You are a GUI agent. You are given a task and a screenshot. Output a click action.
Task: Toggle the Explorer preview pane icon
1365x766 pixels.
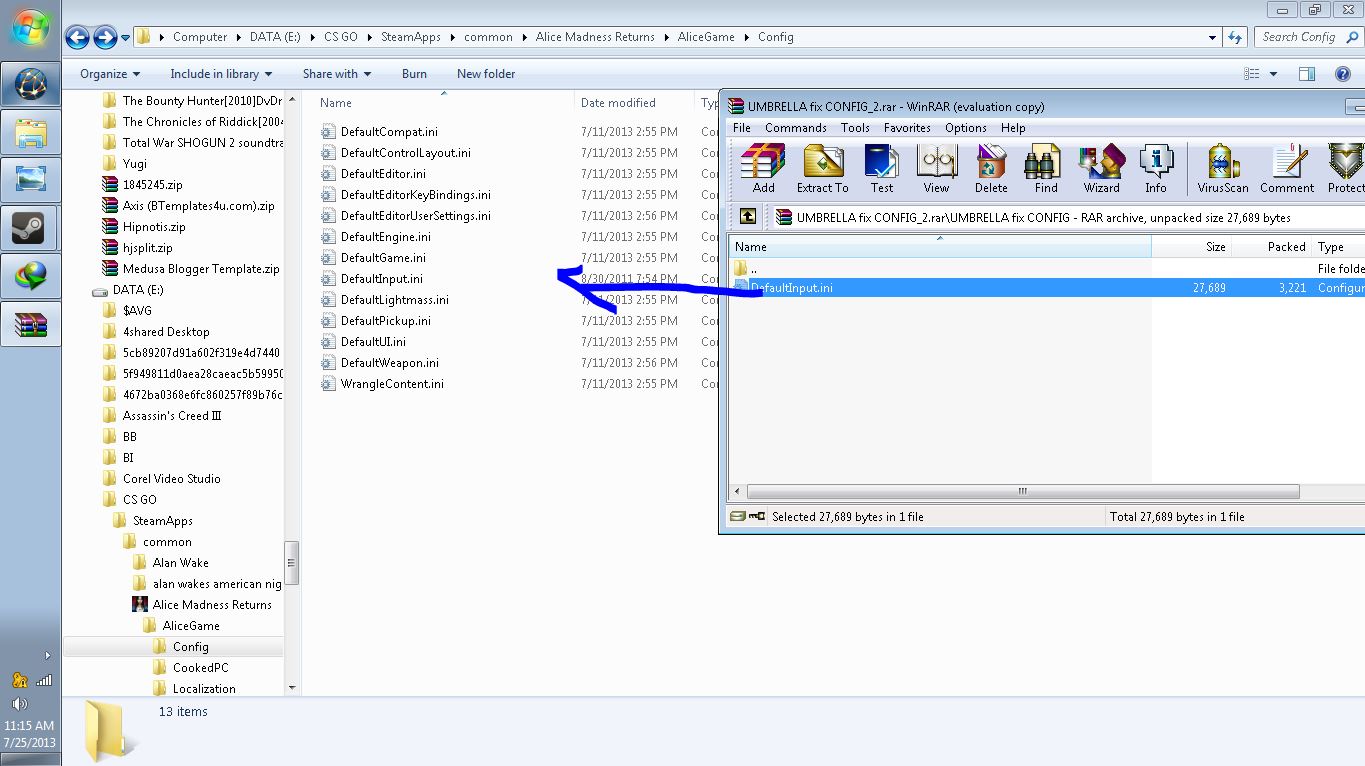(1307, 74)
